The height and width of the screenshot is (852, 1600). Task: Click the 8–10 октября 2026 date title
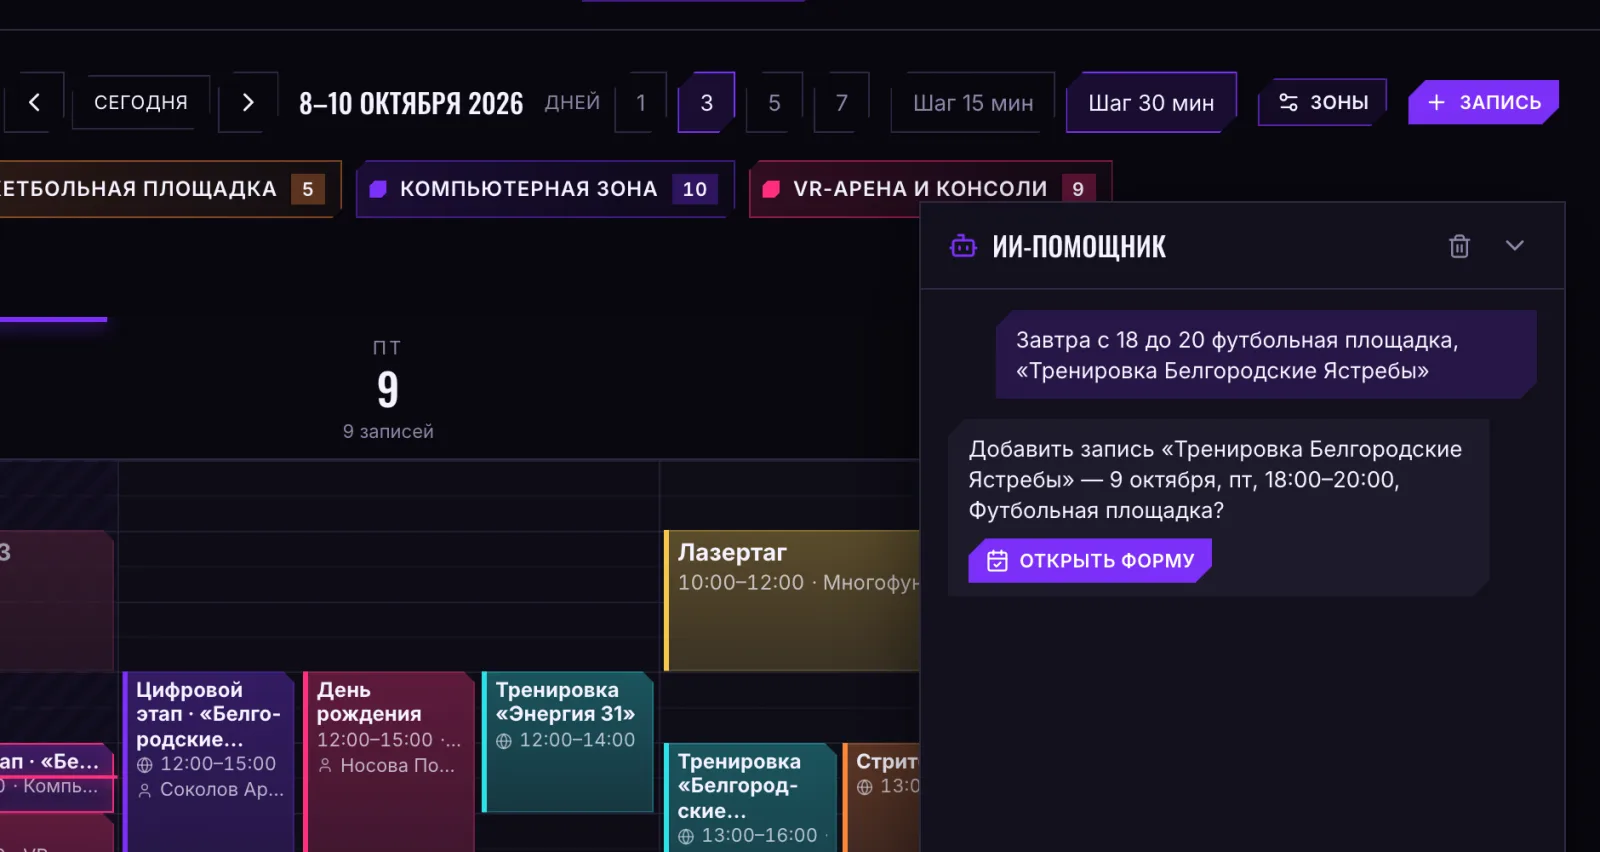(411, 103)
